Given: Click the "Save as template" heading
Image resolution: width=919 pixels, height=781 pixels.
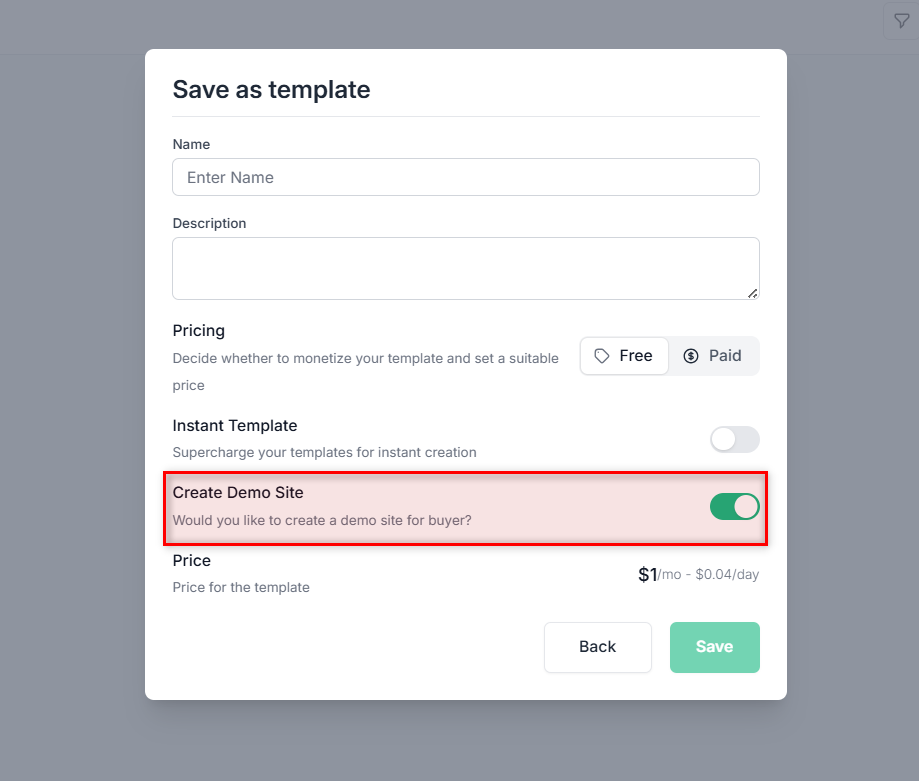Looking at the screenshot, I should (271, 90).
